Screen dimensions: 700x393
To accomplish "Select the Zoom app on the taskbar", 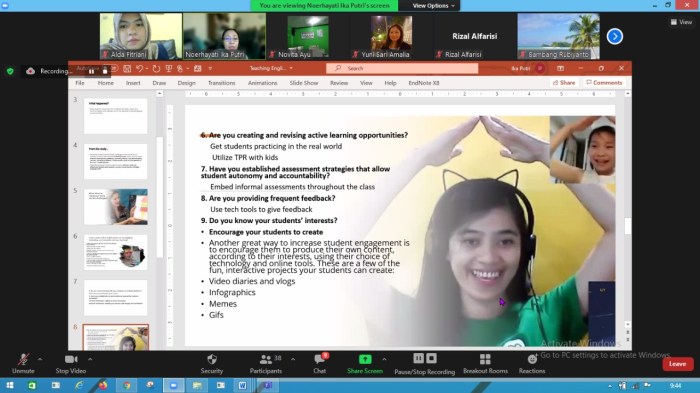I will tap(174, 385).
